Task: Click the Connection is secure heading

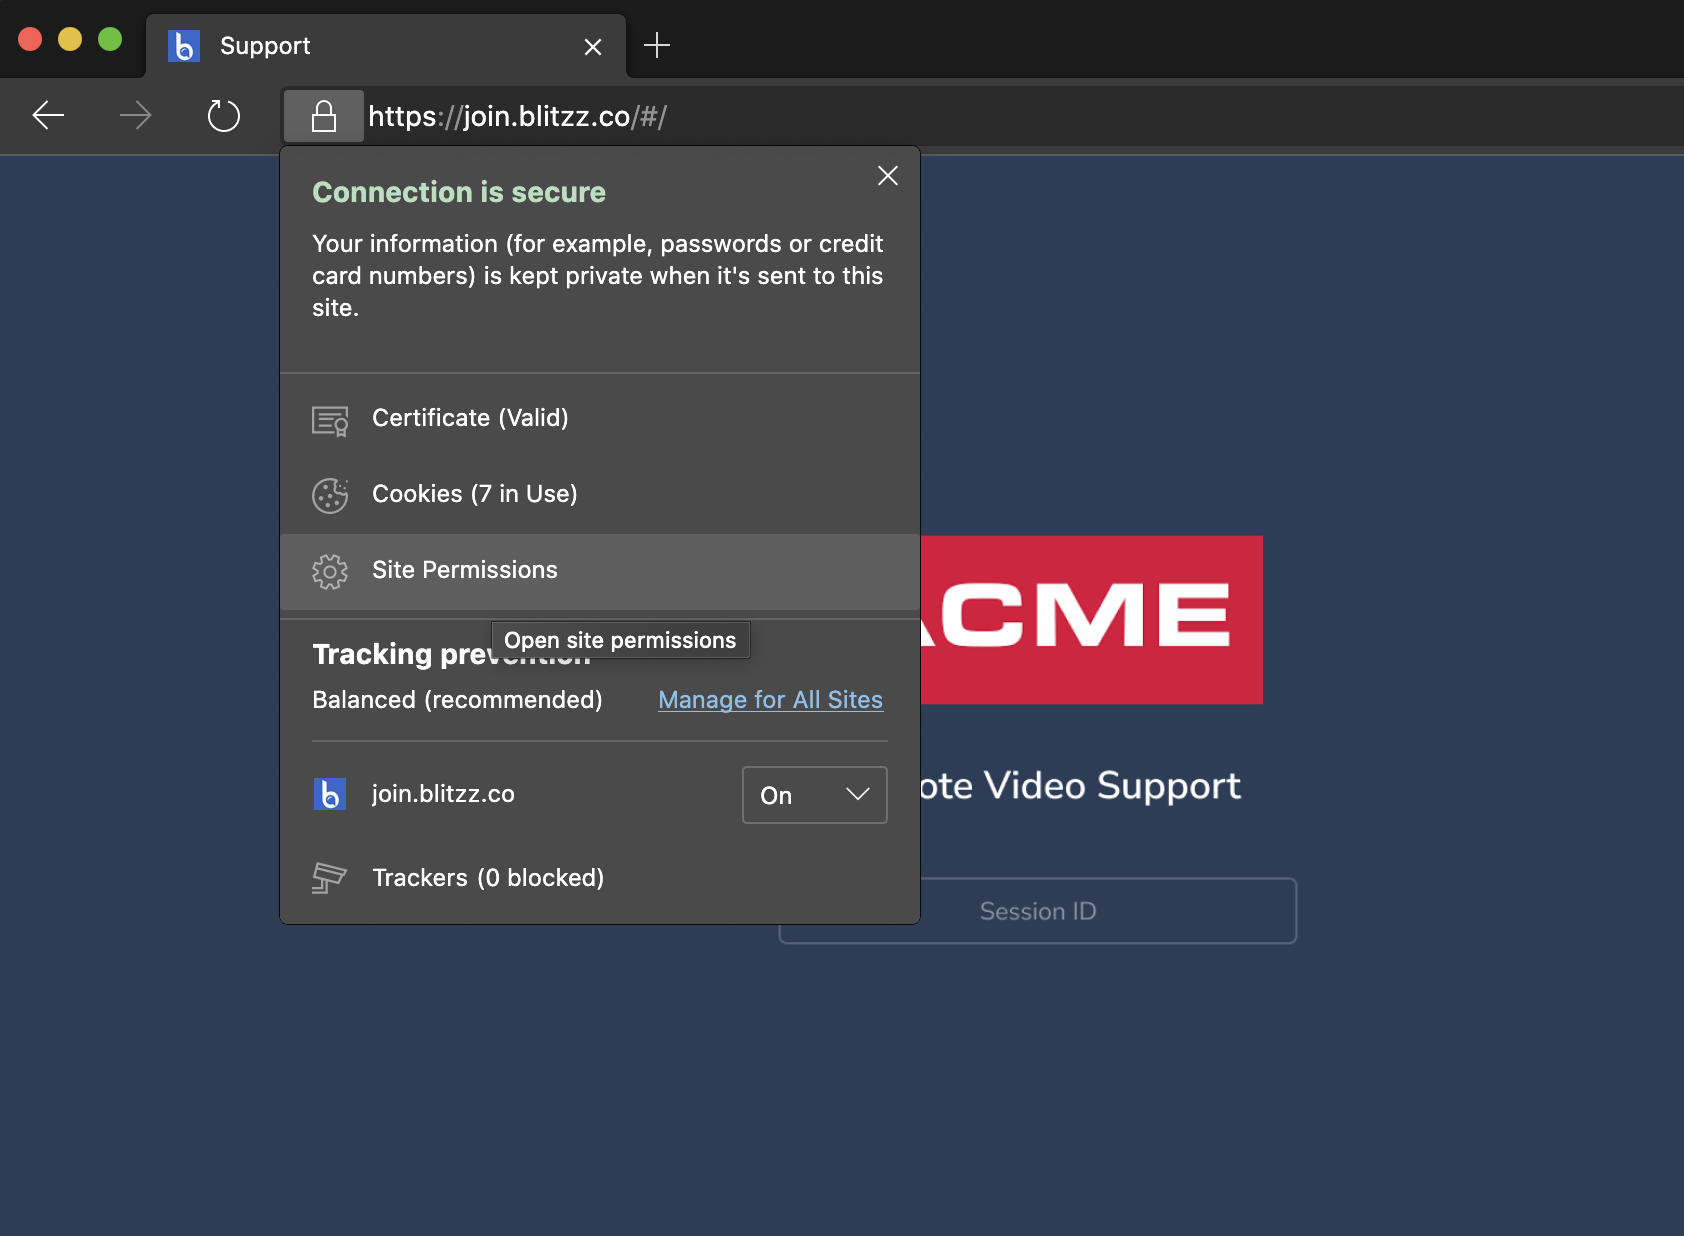Action: click(459, 192)
